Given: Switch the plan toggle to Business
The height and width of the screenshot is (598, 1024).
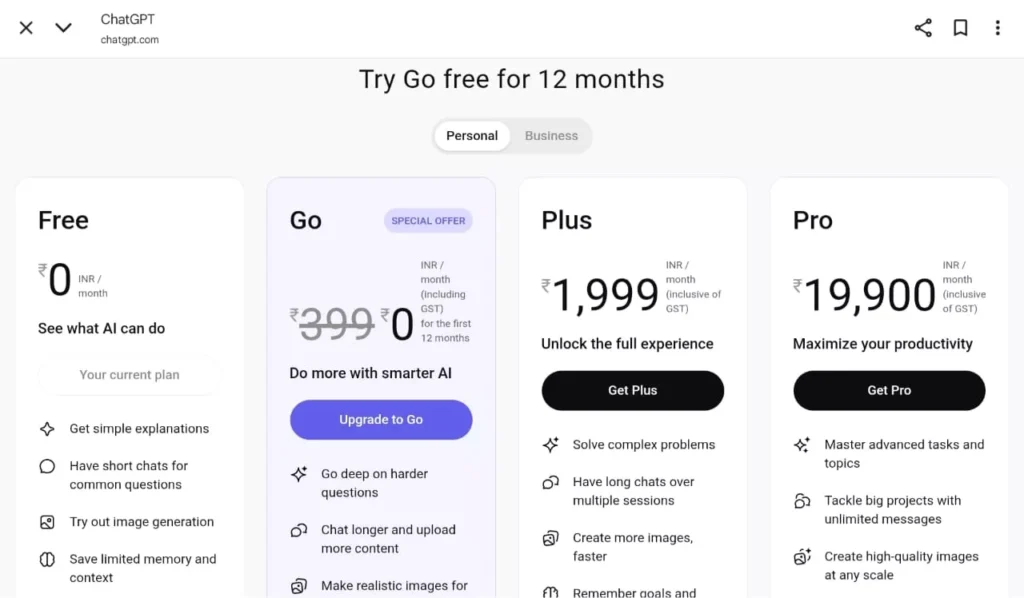Looking at the screenshot, I should tap(551, 135).
